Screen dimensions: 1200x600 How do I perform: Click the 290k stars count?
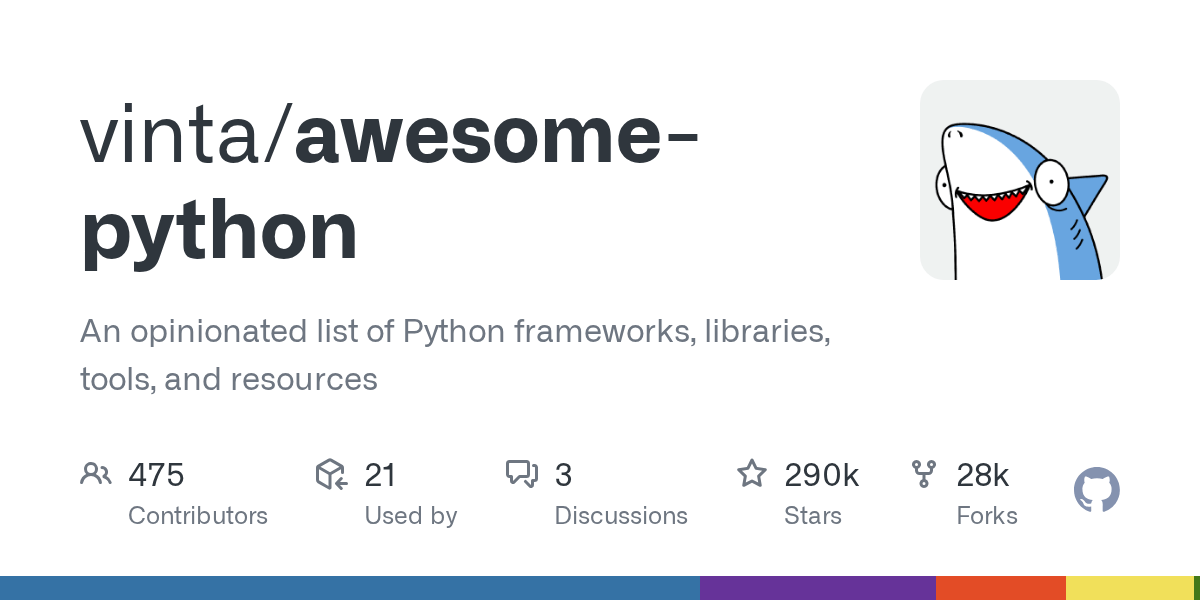[x=821, y=475]
